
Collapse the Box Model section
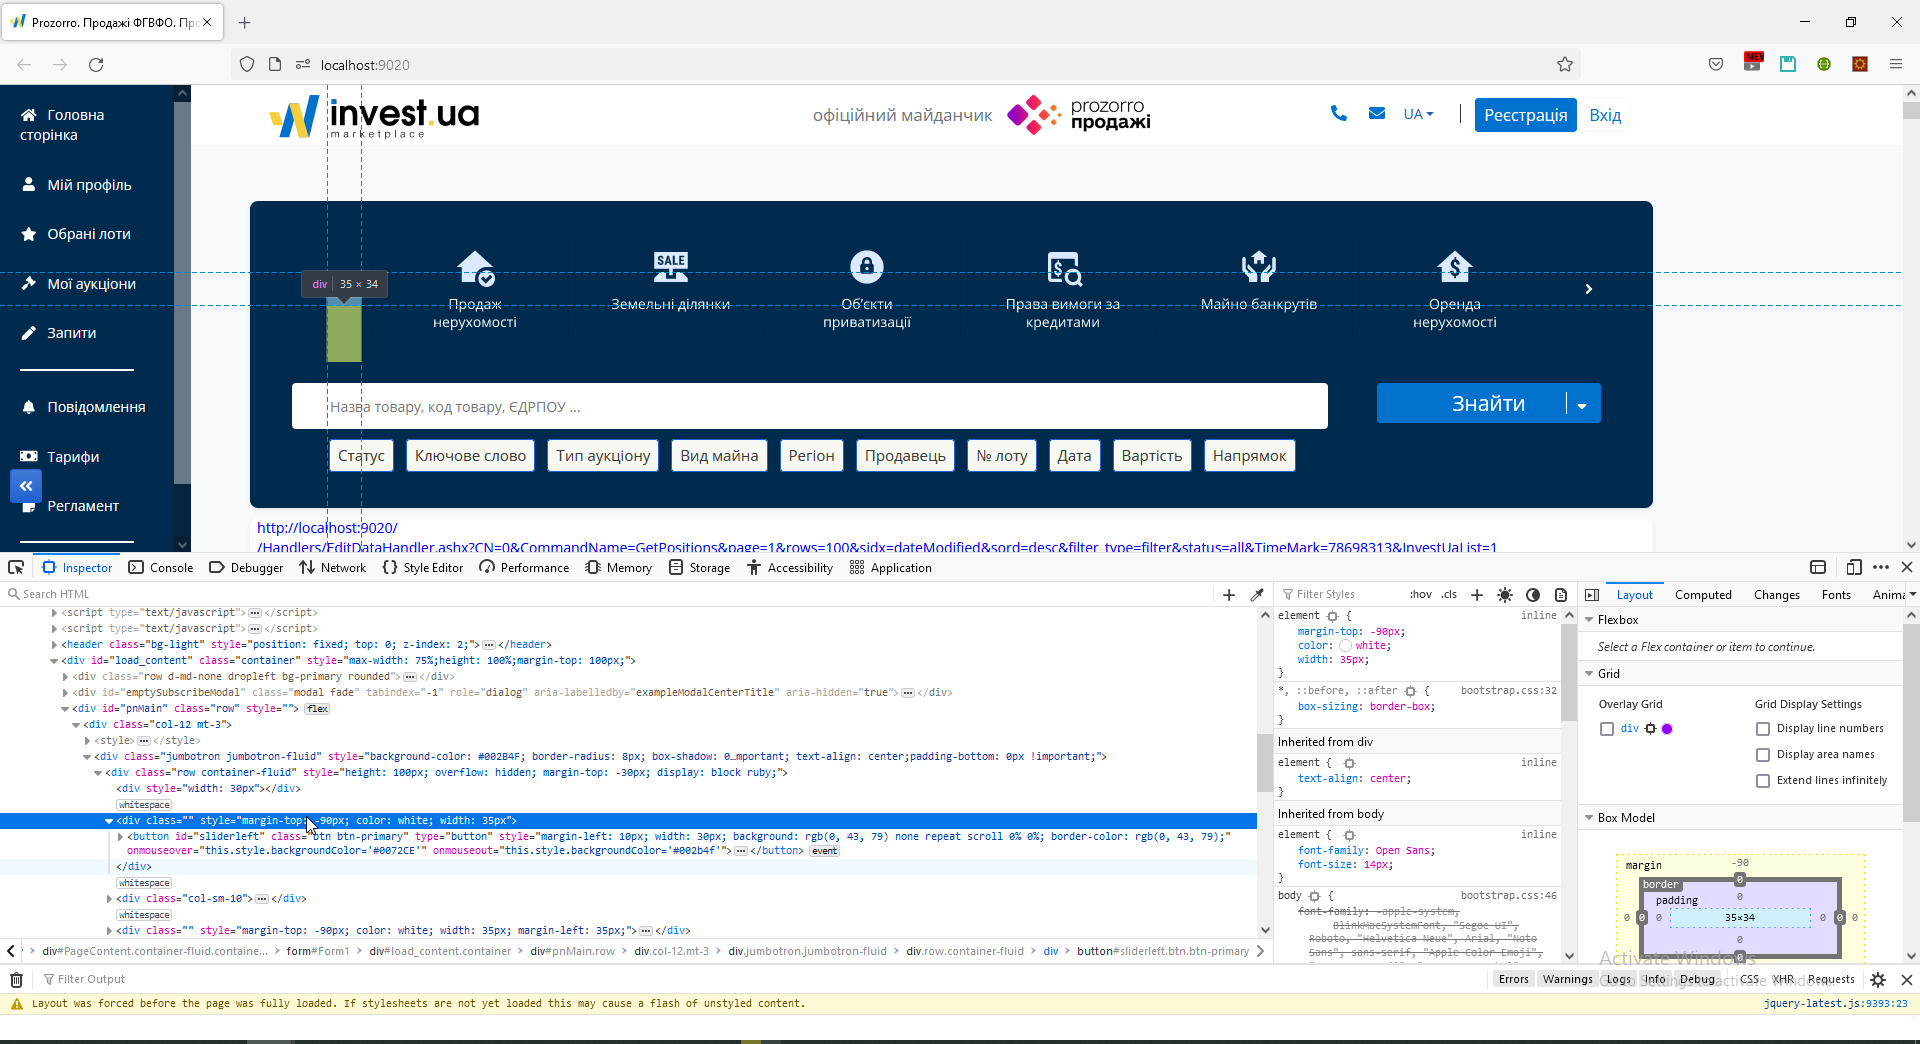click(x=1589, y=818)
